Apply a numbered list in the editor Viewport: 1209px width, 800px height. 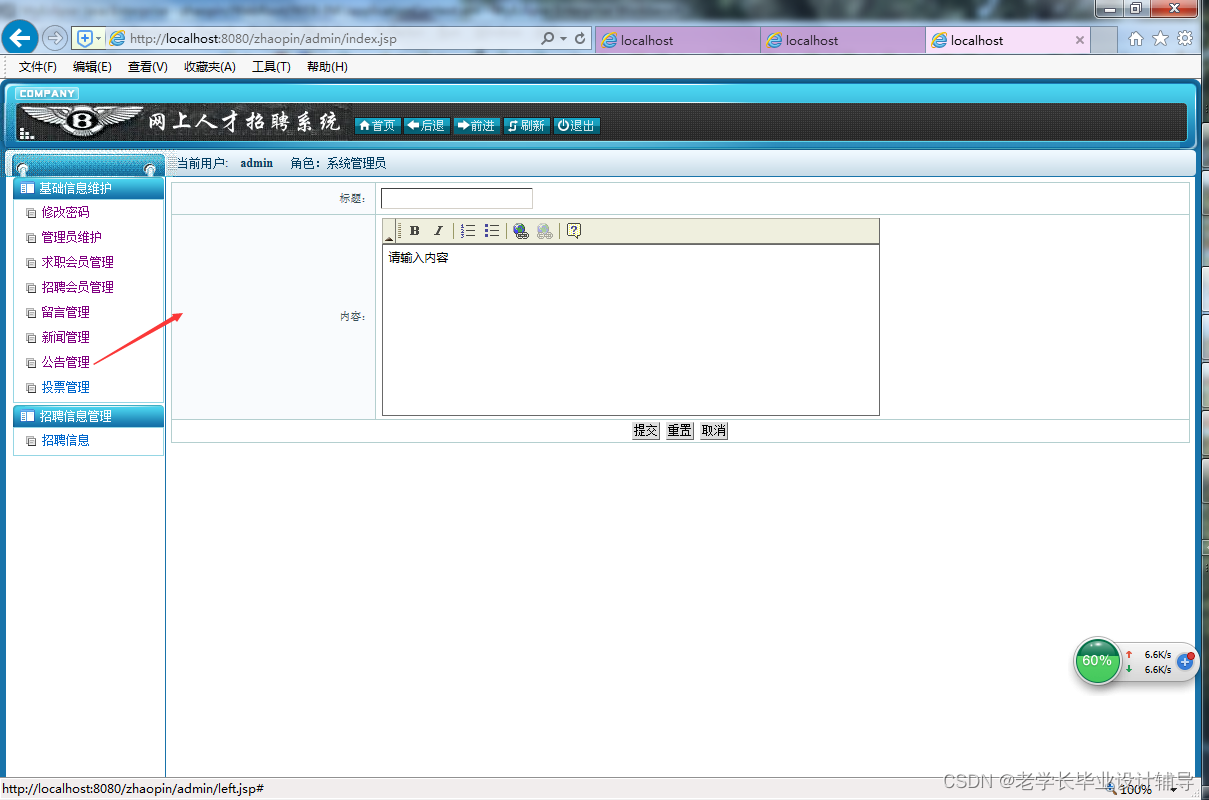(x=466, y=230)
